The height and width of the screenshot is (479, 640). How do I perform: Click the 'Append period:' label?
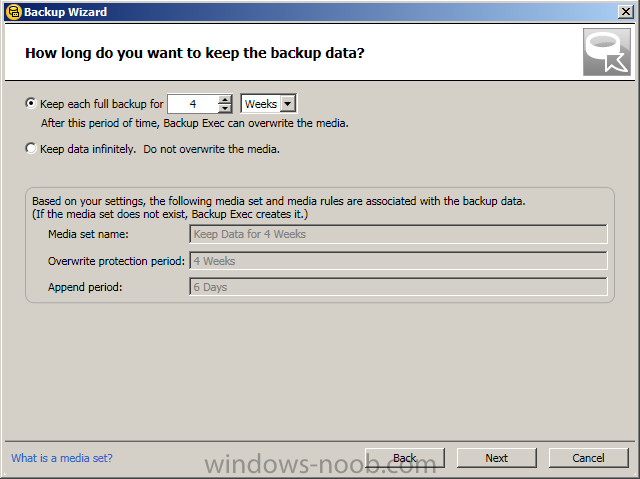(x=85, y=287)
